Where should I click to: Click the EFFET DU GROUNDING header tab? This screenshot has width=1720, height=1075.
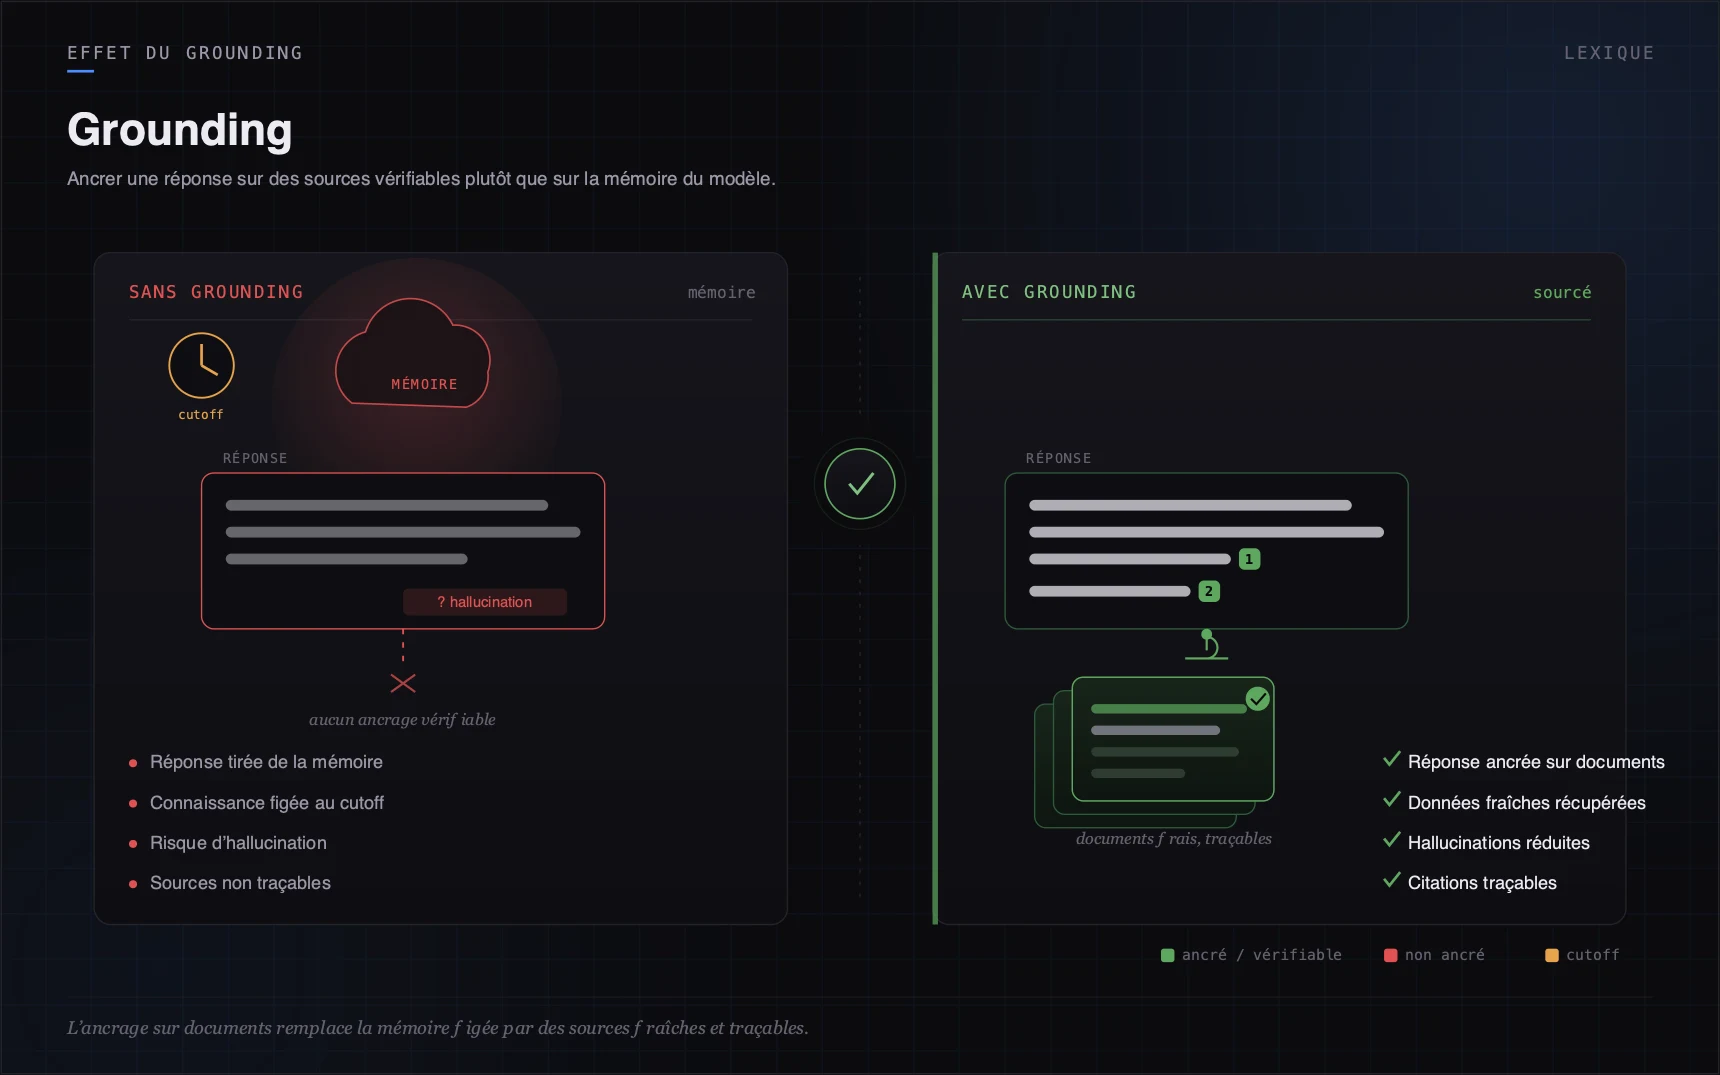point(185,53)
